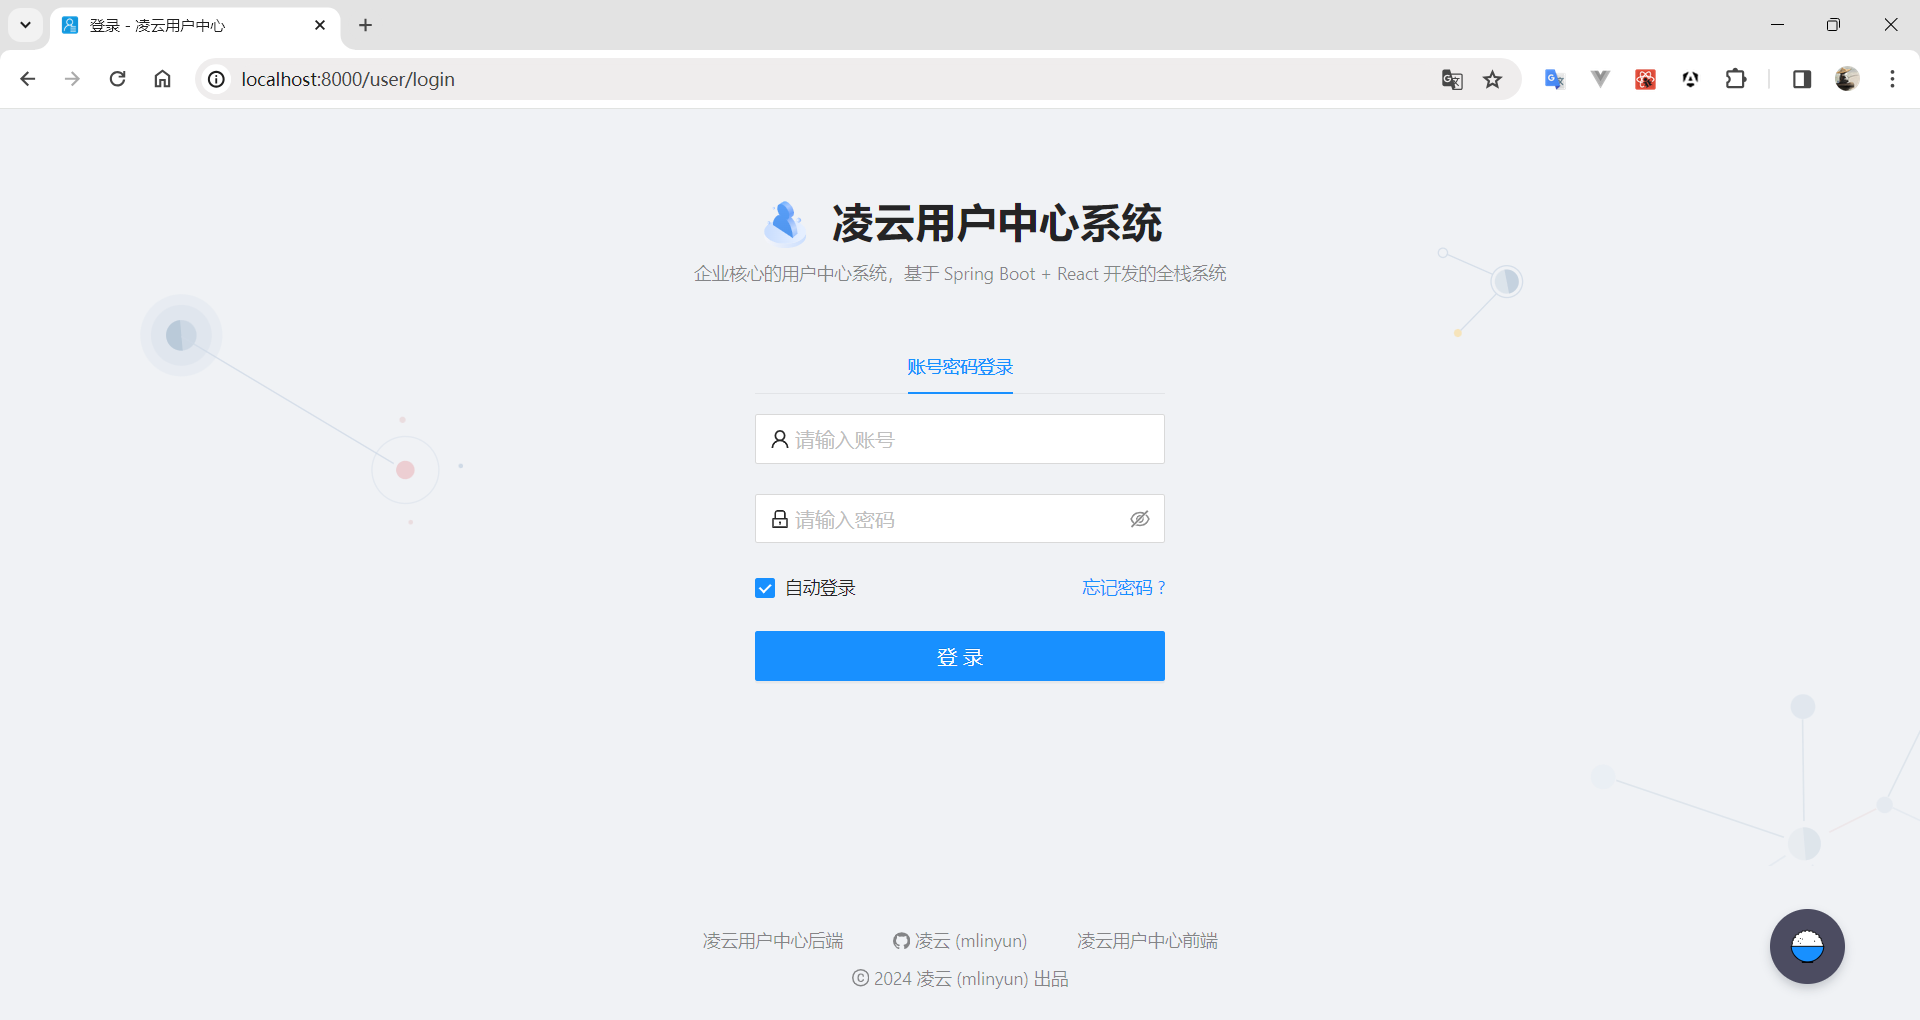The width and height of the screenshot is (1920, 1020).
Task: Reload the login page
Action: click(x=117, y=79)
